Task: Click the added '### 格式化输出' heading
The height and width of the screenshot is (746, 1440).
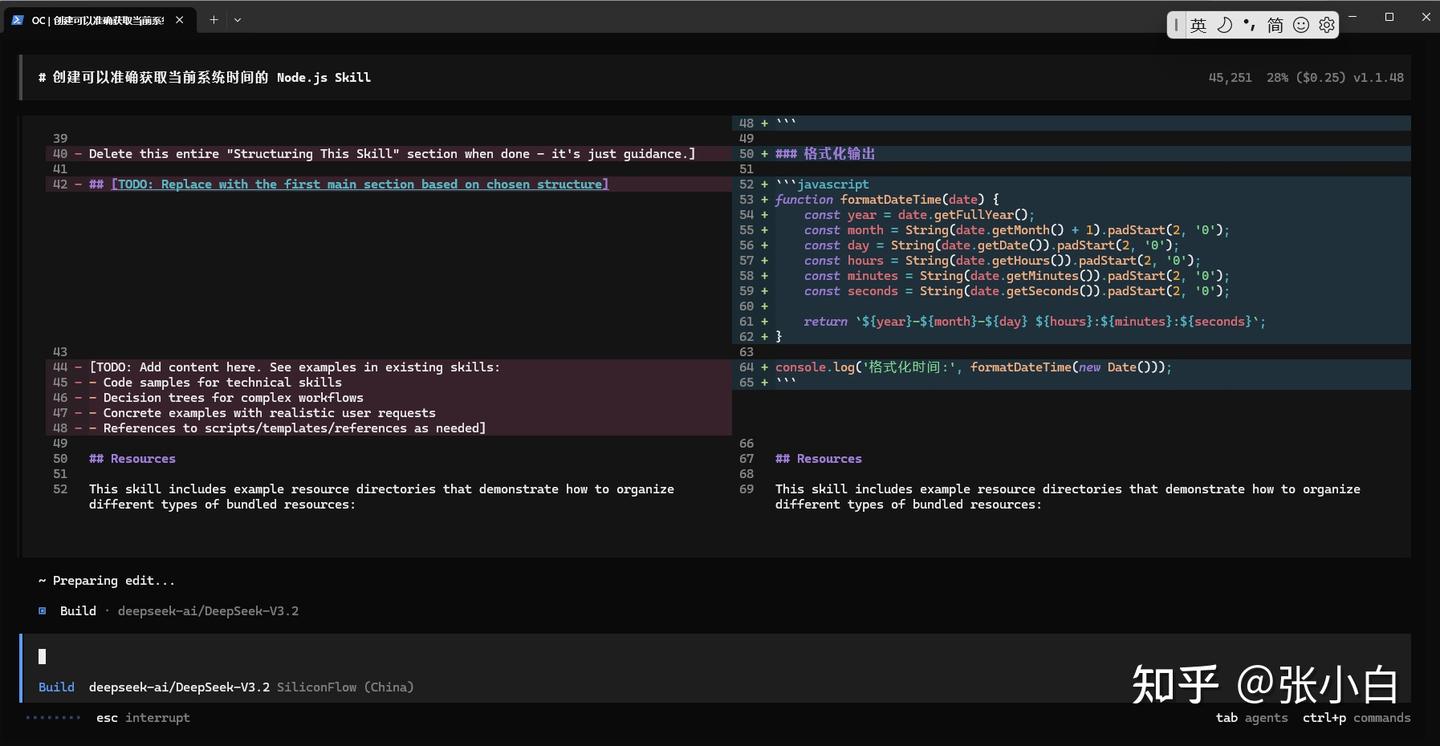Action: click(x=825, y=154)
